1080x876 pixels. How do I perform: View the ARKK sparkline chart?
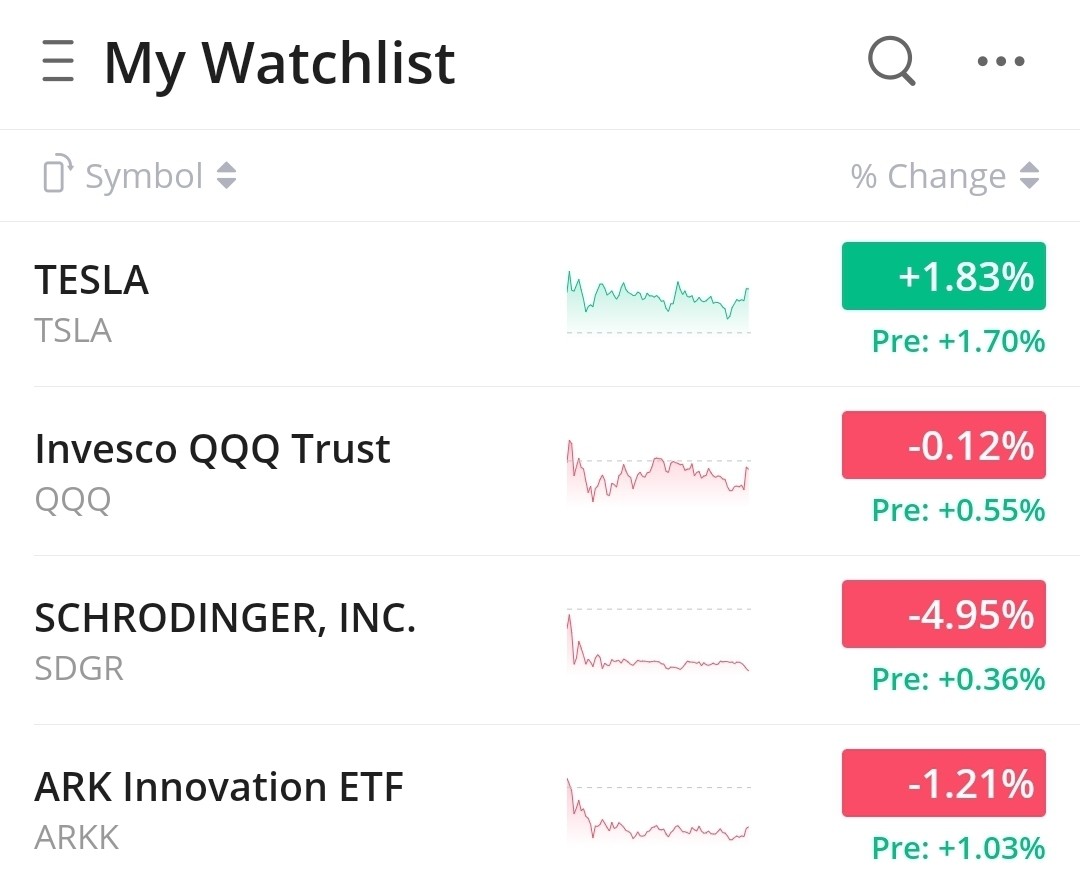pyautogui.click(x=657, y=810)
